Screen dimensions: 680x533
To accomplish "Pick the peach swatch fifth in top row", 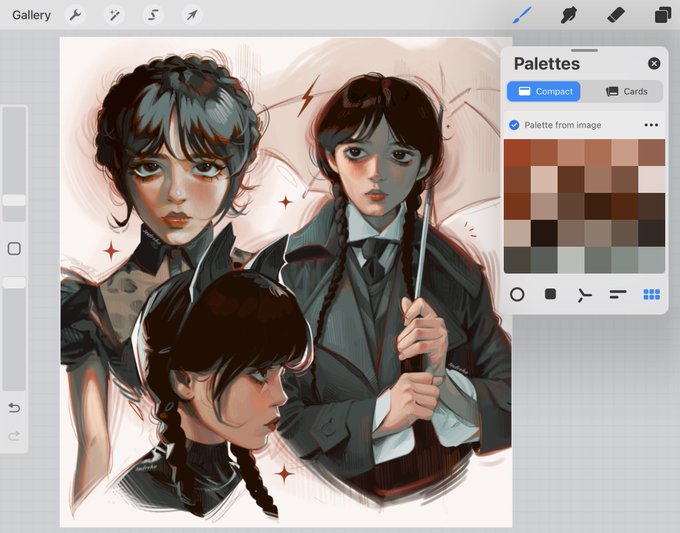I will [x=624, y=152].
